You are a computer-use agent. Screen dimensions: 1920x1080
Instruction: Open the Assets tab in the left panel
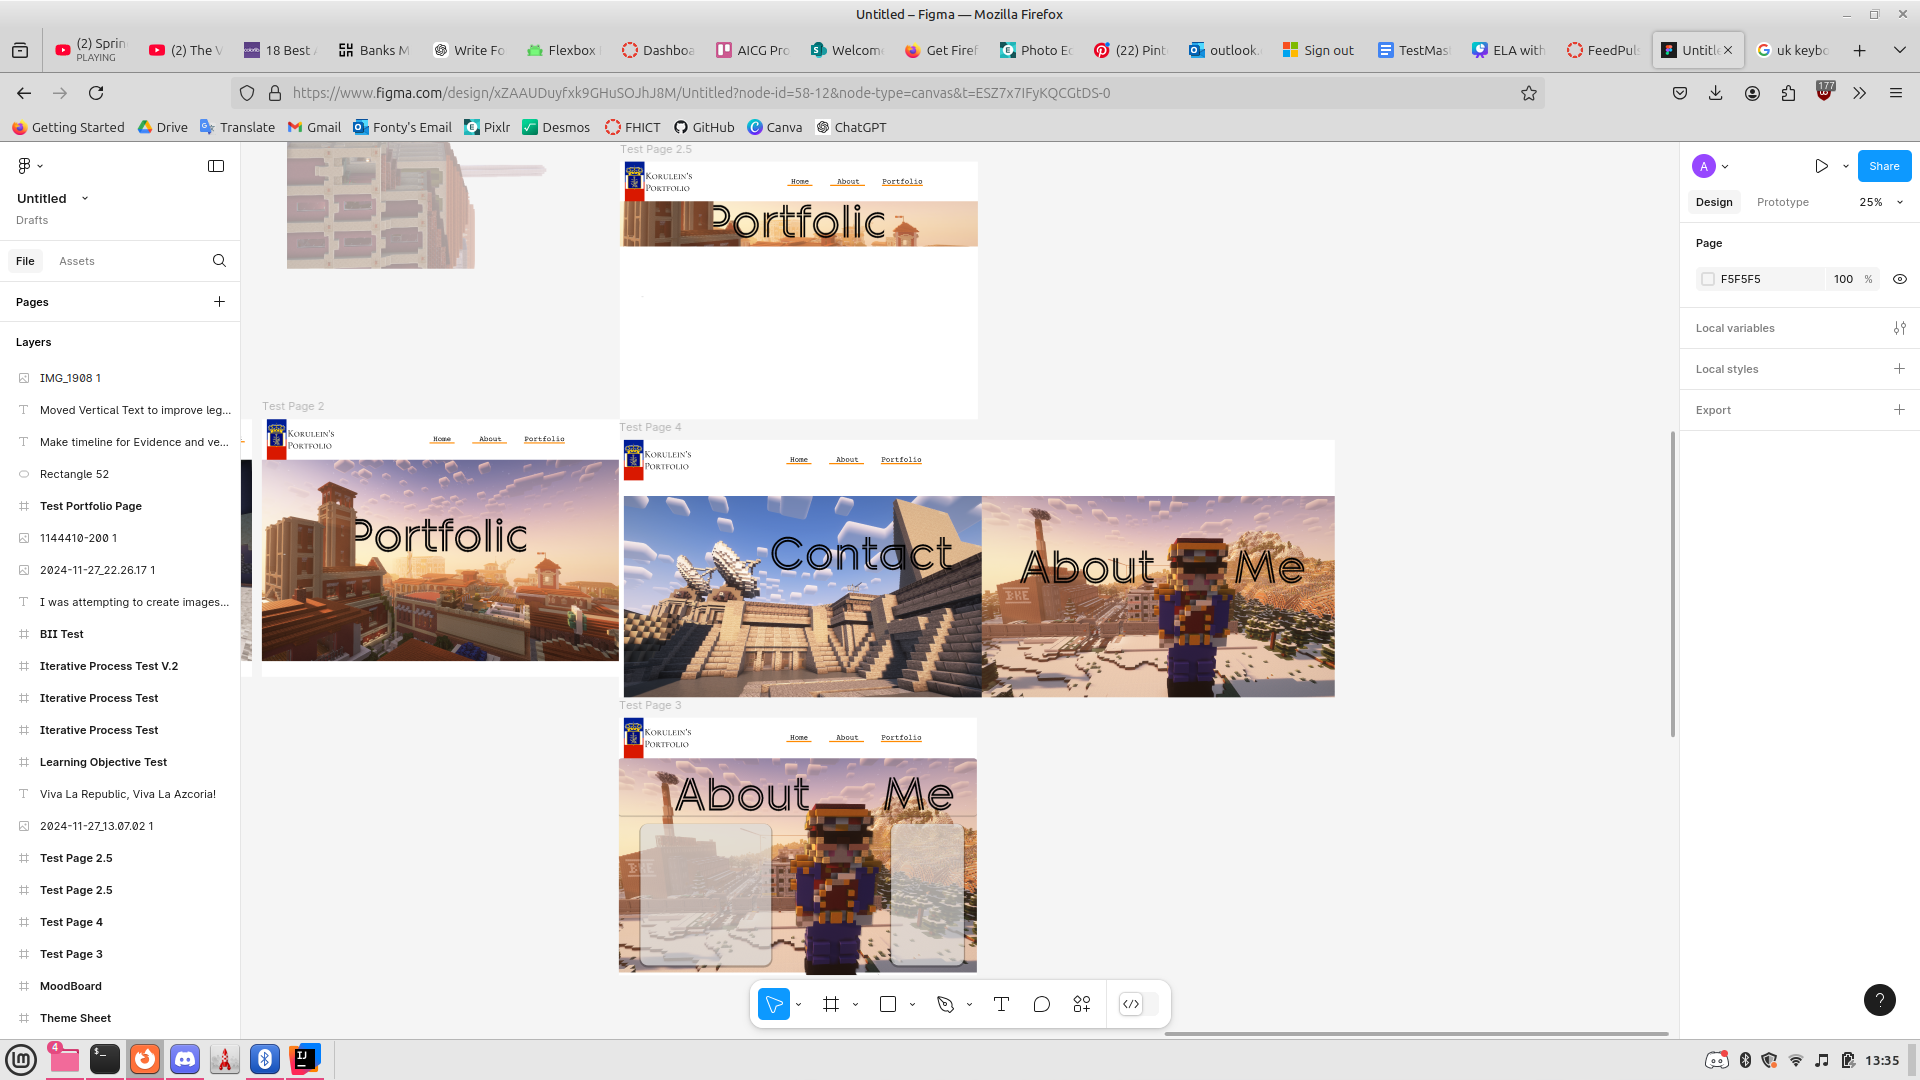(77, 260)
